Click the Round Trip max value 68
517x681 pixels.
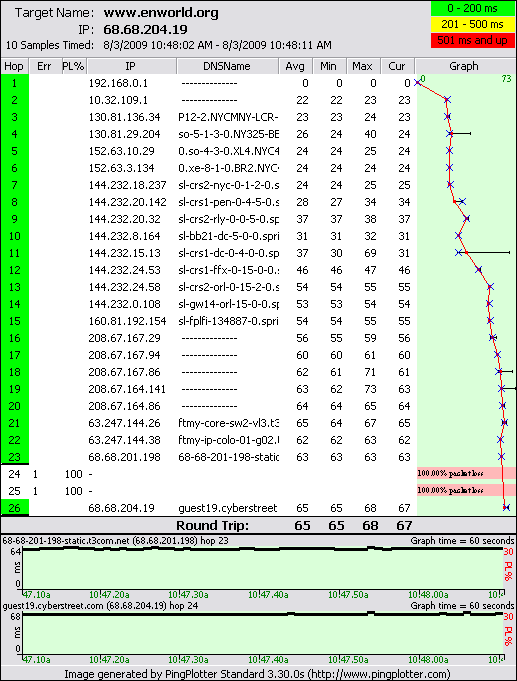pyautogui.click(x=370, y=526)
